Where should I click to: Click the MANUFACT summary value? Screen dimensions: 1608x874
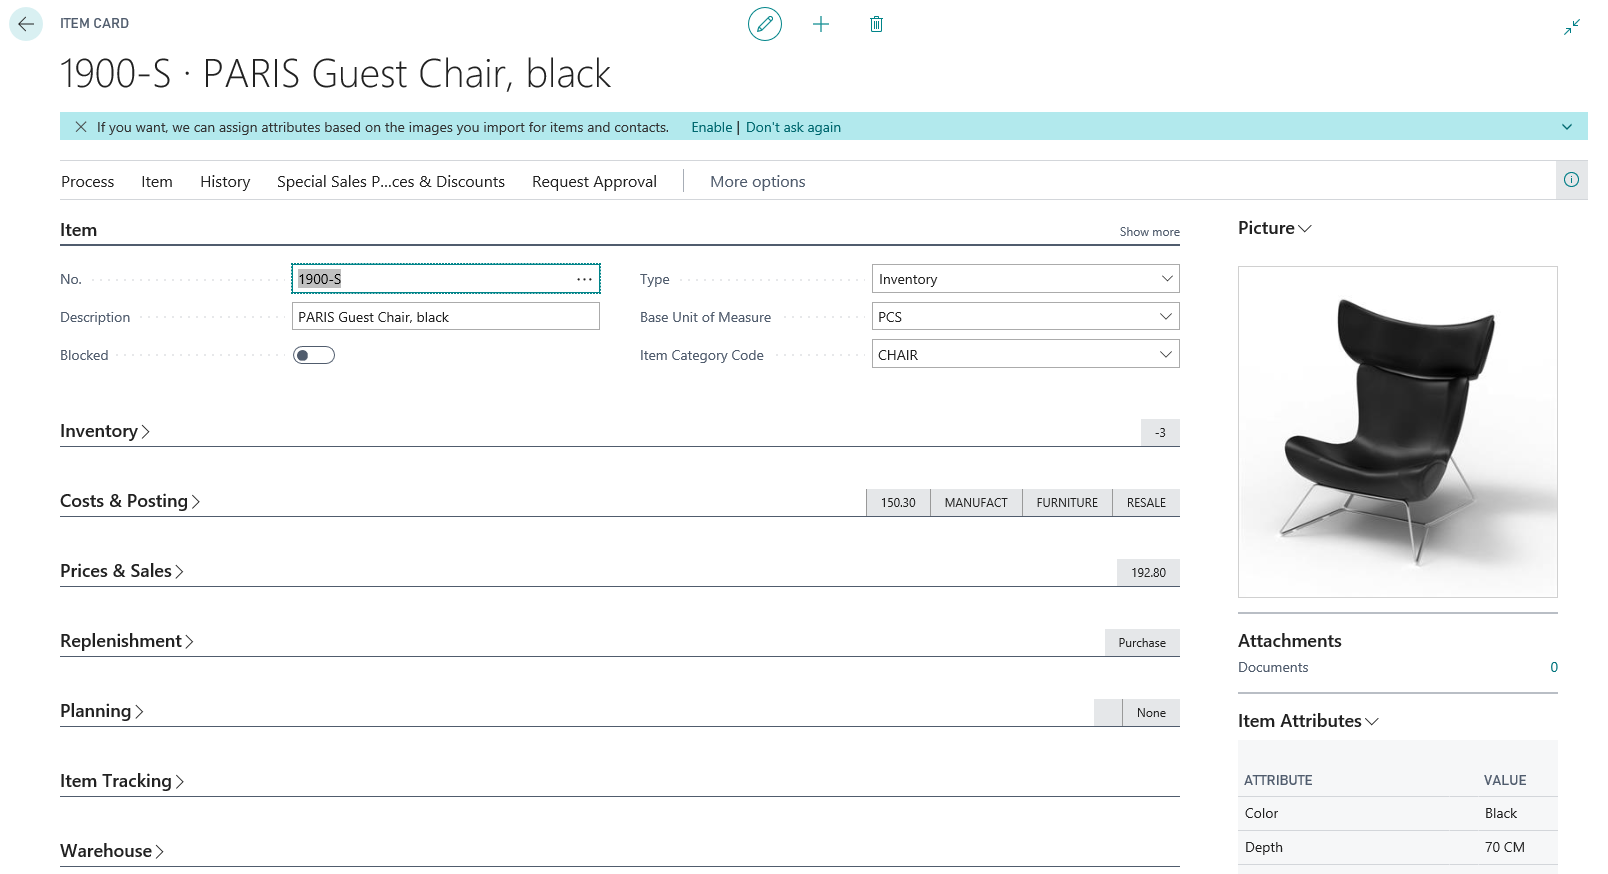pyautogui.click(x=976, y=503)
